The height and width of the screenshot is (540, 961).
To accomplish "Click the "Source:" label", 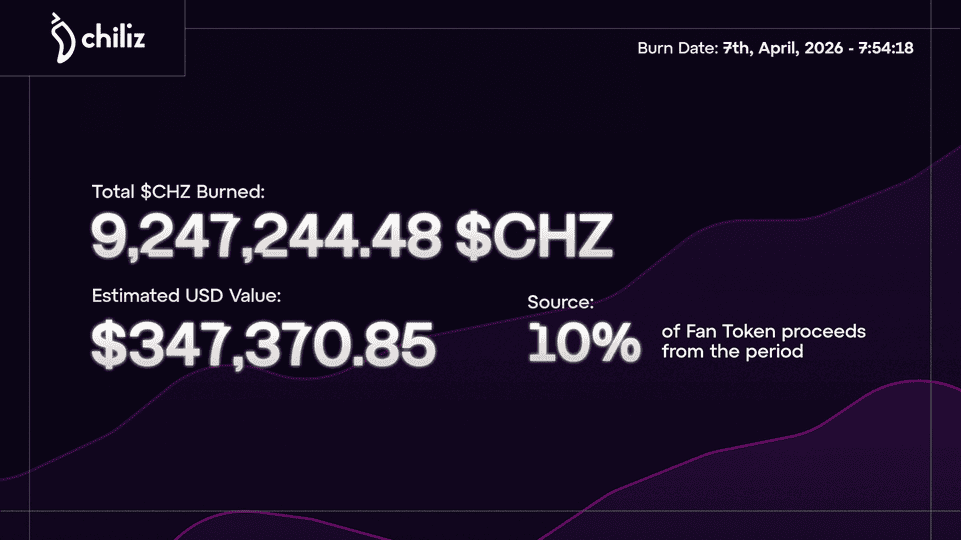I will point(561,300).
